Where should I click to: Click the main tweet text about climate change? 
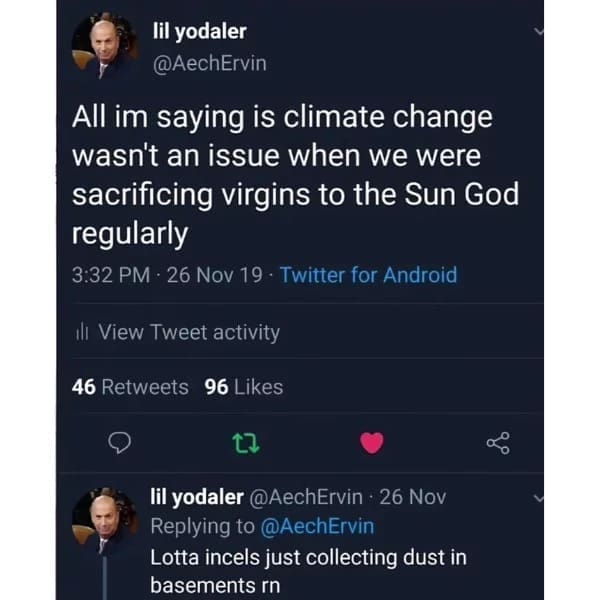point(283,175)
